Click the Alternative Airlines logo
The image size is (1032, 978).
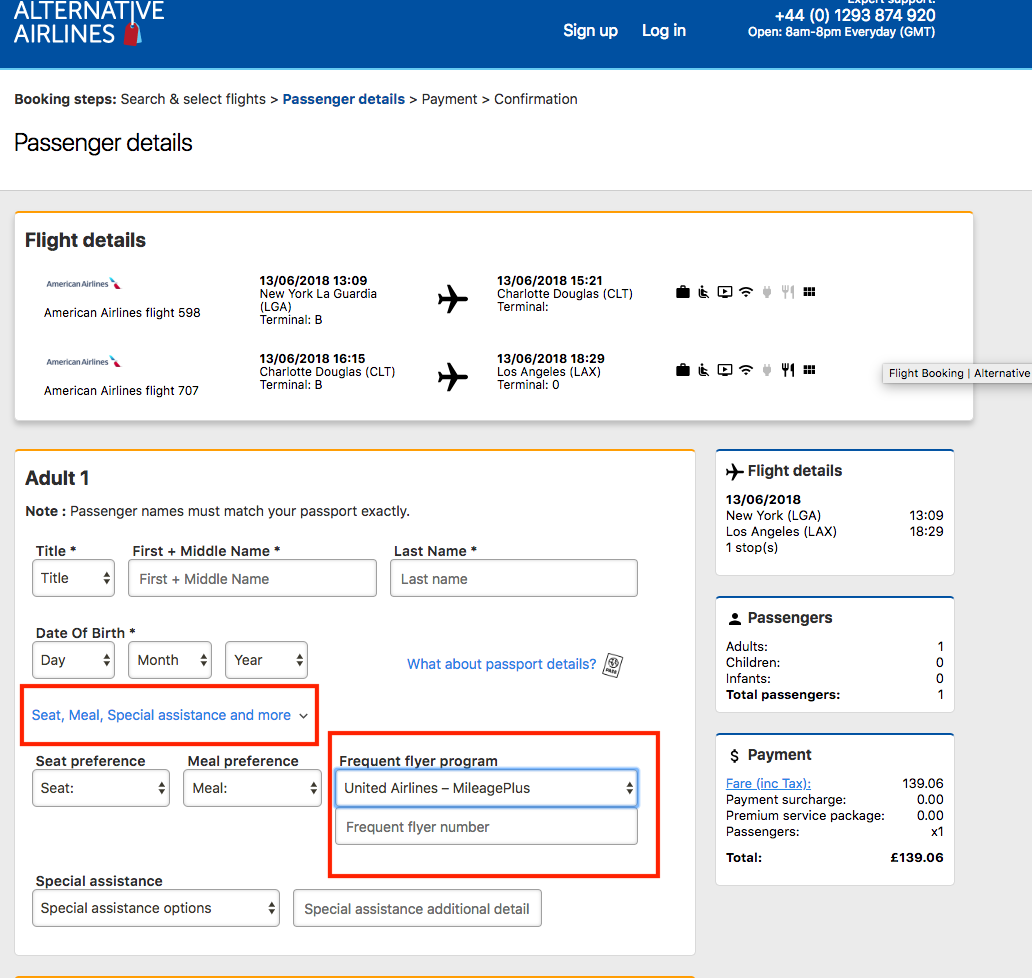[x=89, y=24]
